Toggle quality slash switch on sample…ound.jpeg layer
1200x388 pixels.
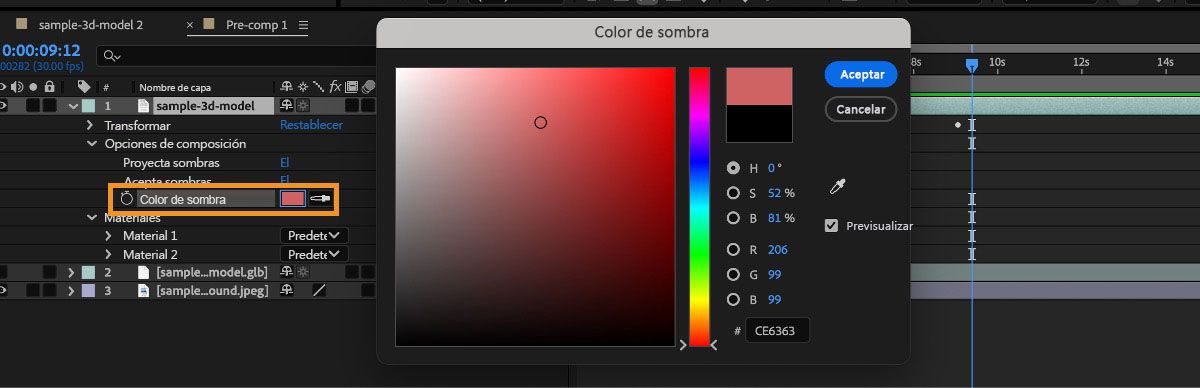[319, 290]
